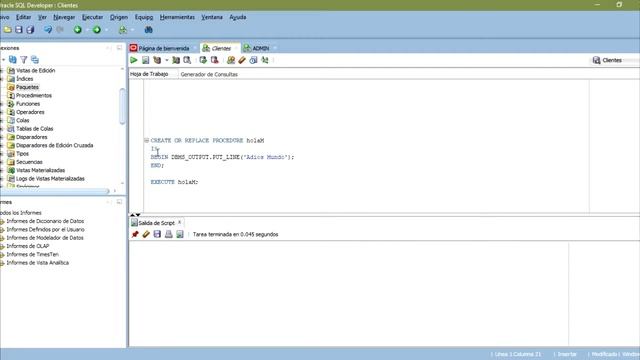Switch to Página de bienvenida tab
The height and width of the screenshot is (360, 640).
point(164,48)
